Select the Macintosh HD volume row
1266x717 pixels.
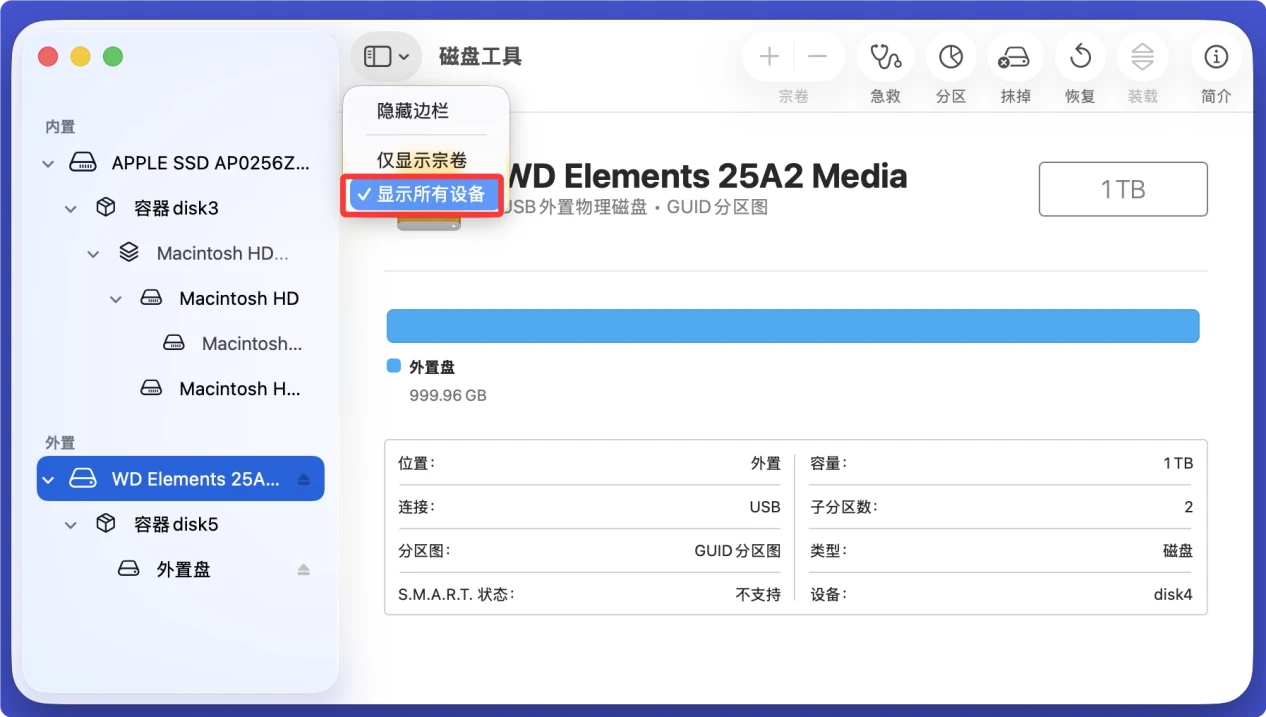(x=181, y=298)
